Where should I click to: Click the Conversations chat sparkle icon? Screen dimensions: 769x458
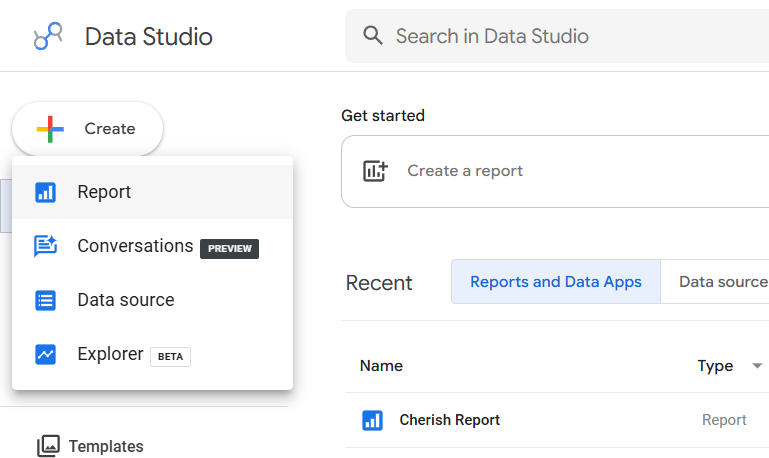pos(46,246)
